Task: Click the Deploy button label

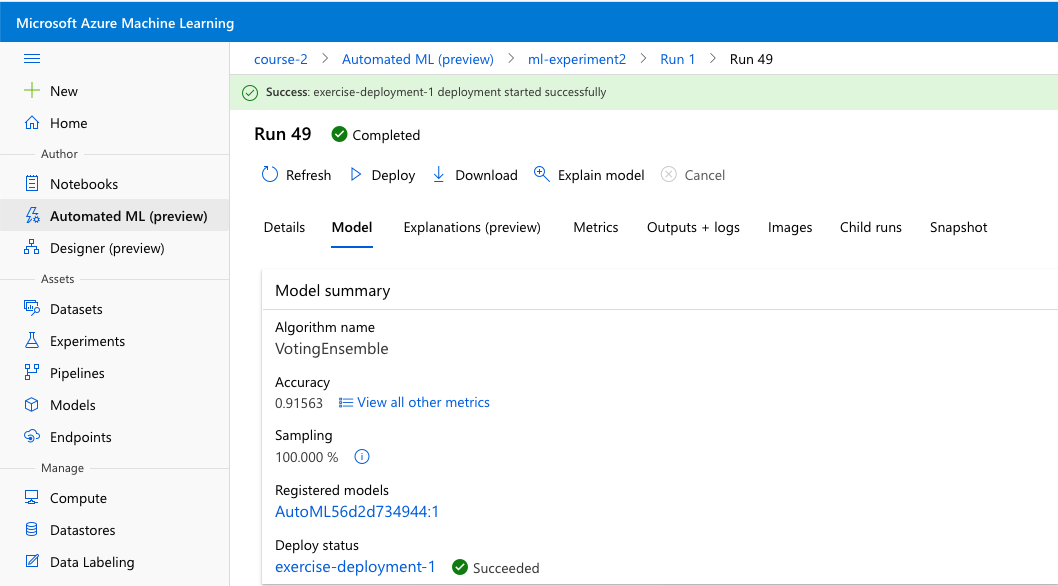Action: [x=393, y=176]
